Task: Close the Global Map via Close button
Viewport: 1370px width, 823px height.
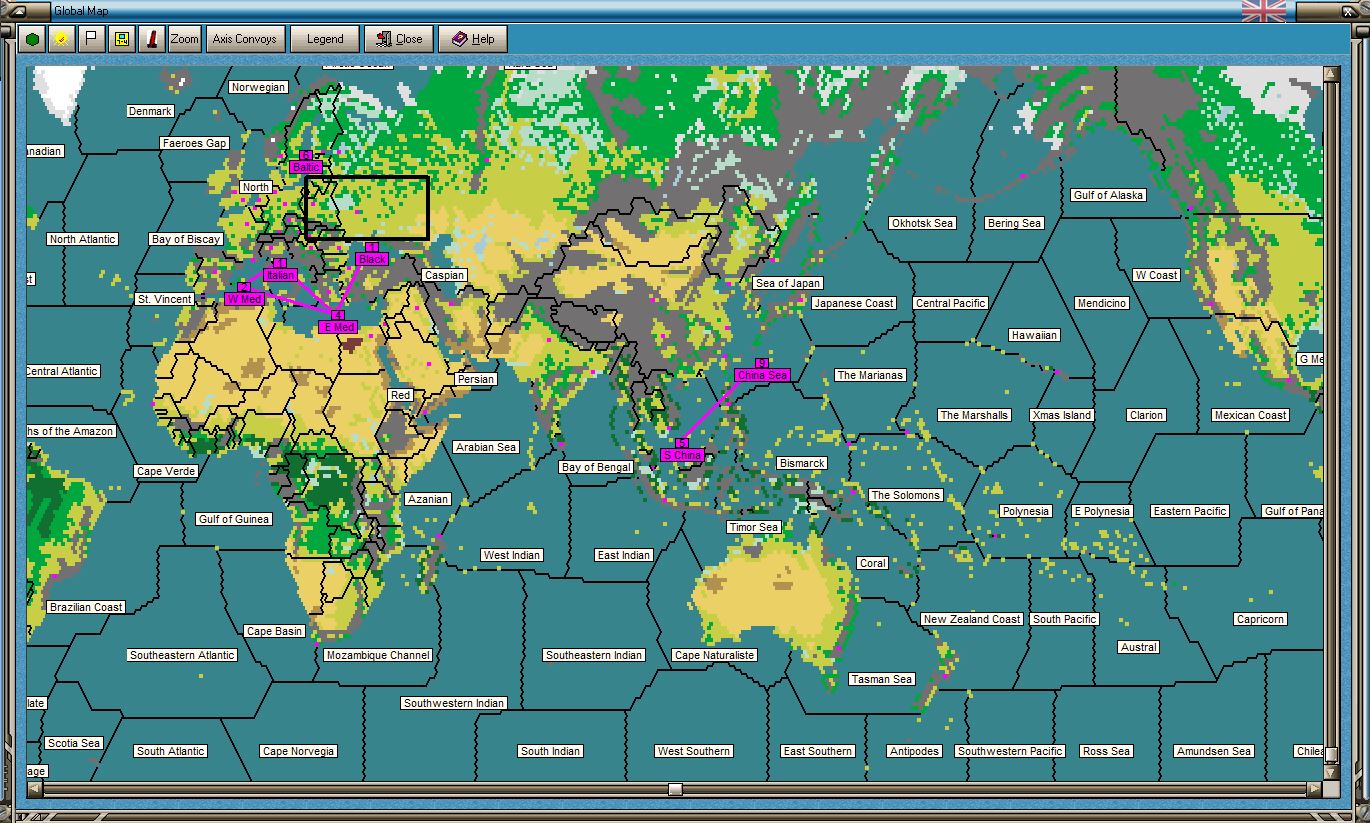Action: (399, 39)
